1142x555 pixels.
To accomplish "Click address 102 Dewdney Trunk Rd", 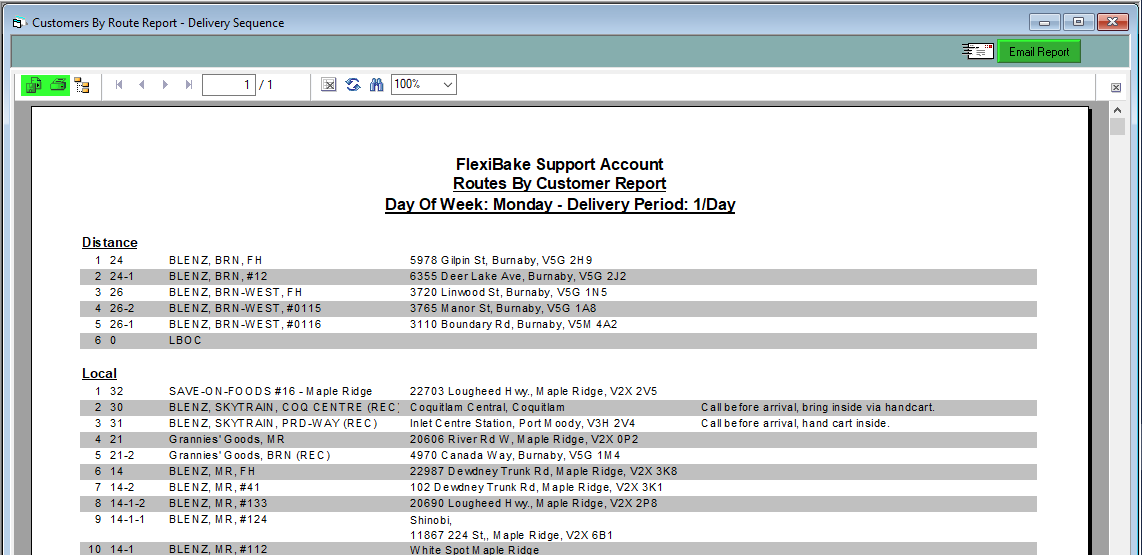I will point(537,487).
